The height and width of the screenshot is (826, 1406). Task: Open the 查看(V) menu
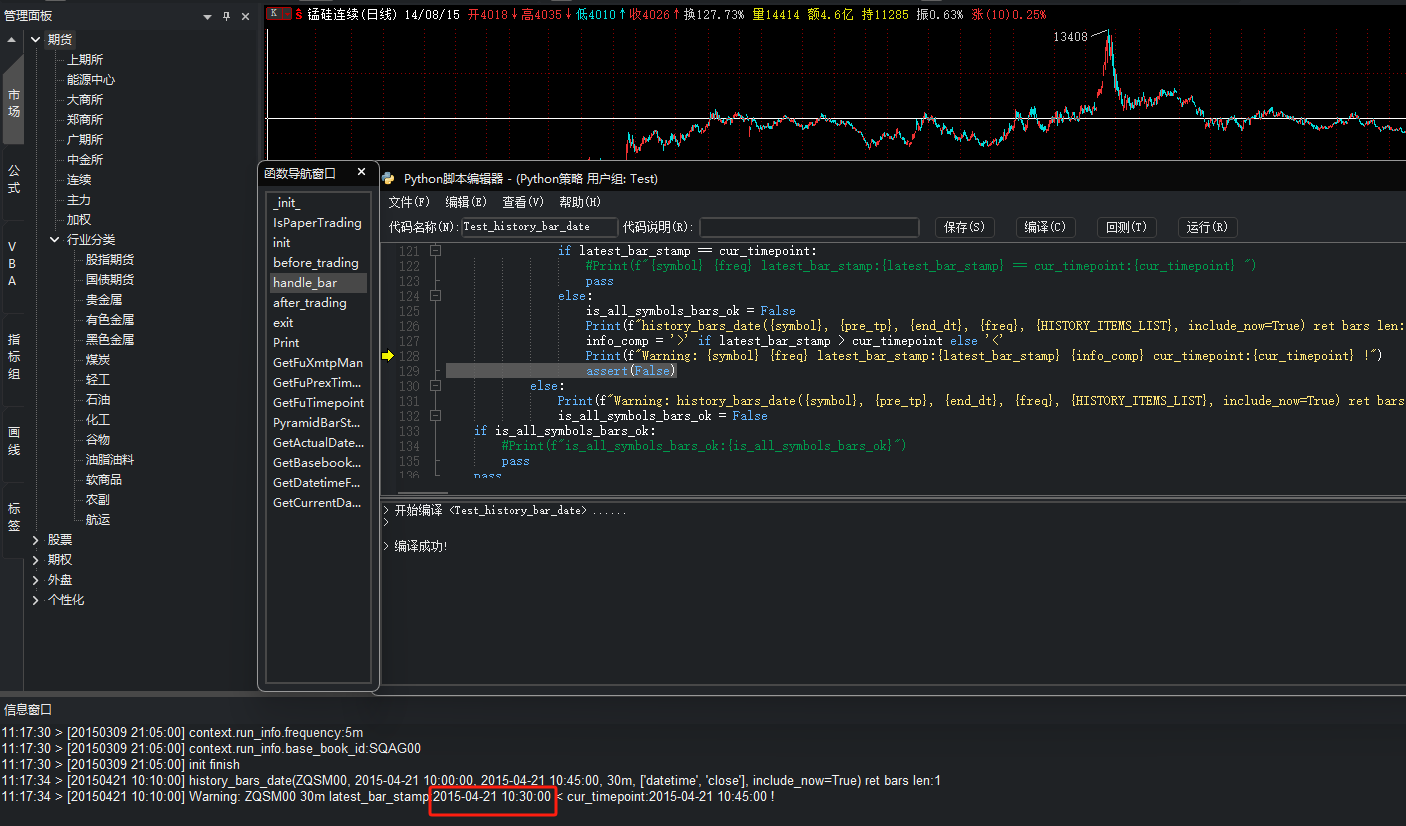tap(523, 202)
